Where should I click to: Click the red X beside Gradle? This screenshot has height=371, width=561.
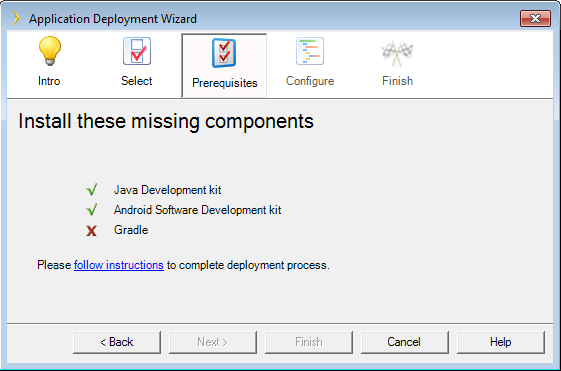click(91, 231)
